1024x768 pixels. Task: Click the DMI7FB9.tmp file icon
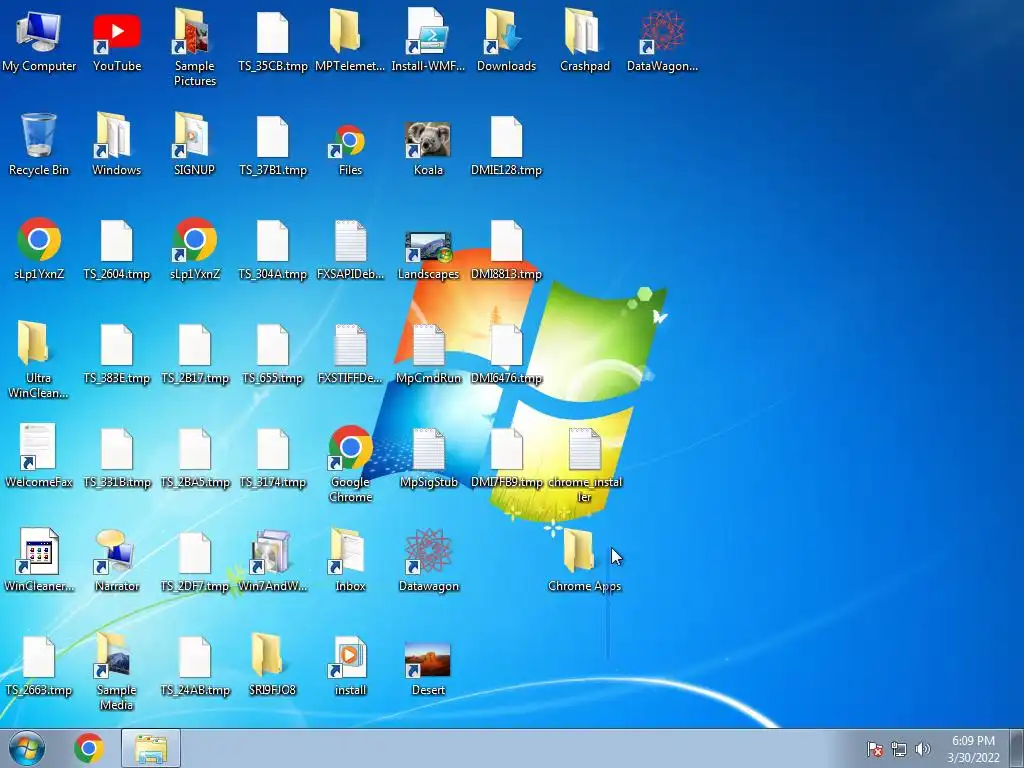click(506, 449)
